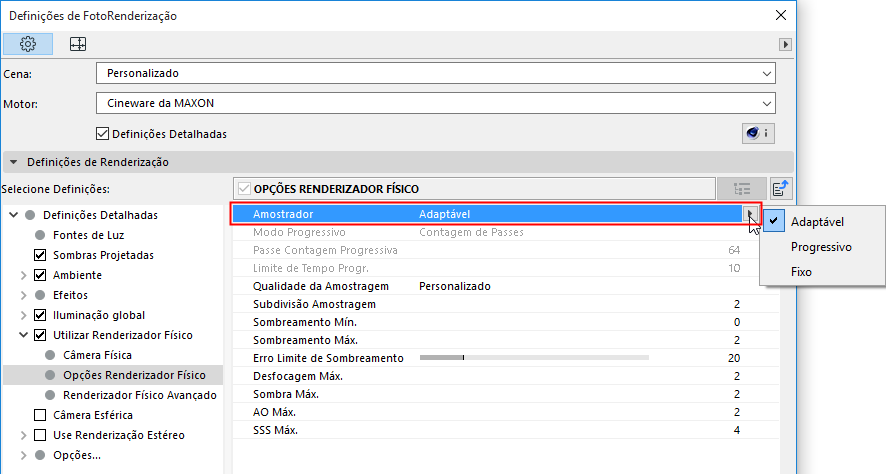Select Progressivo in the popup menu

[821, 247]
